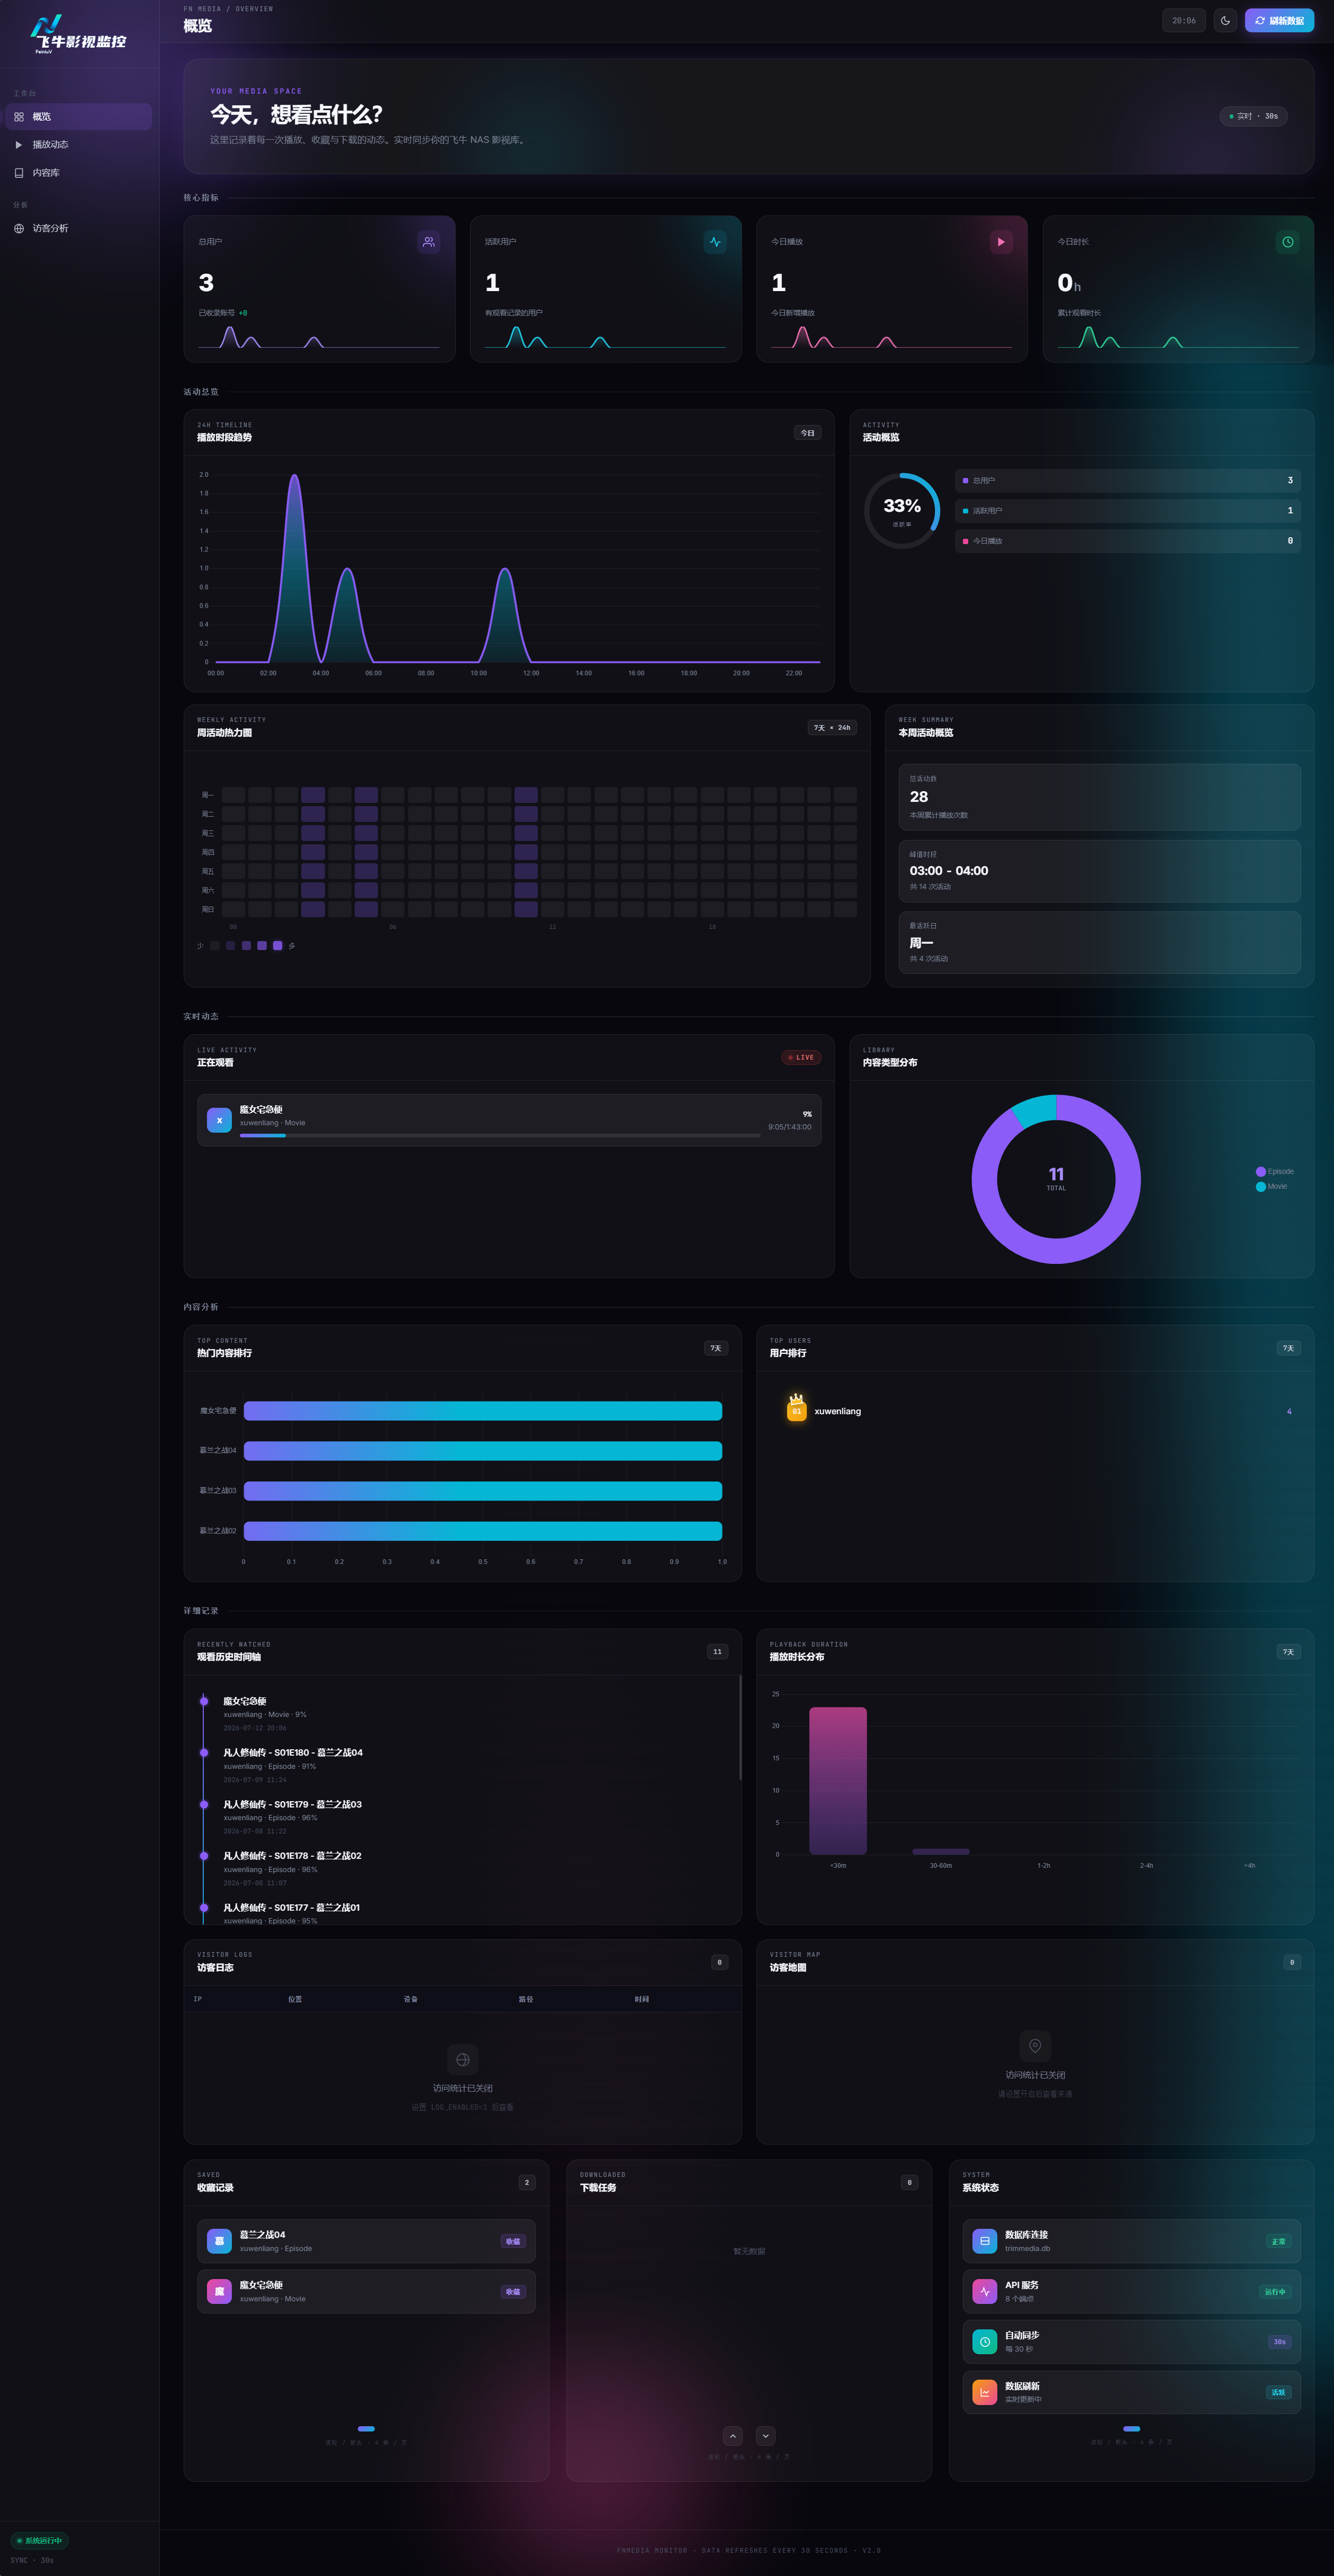
Task: Click the 观看历史时间轴 scrollbar
Action: tap(740, 1728)
